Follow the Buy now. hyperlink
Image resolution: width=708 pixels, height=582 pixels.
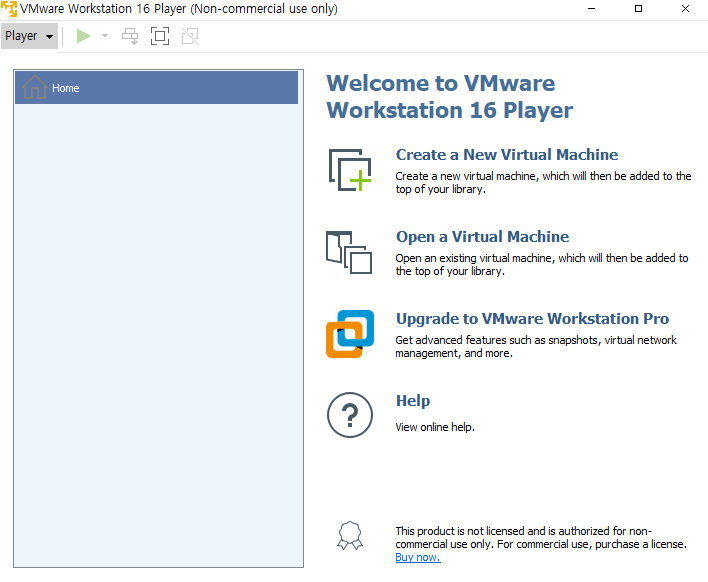(418, 557)
